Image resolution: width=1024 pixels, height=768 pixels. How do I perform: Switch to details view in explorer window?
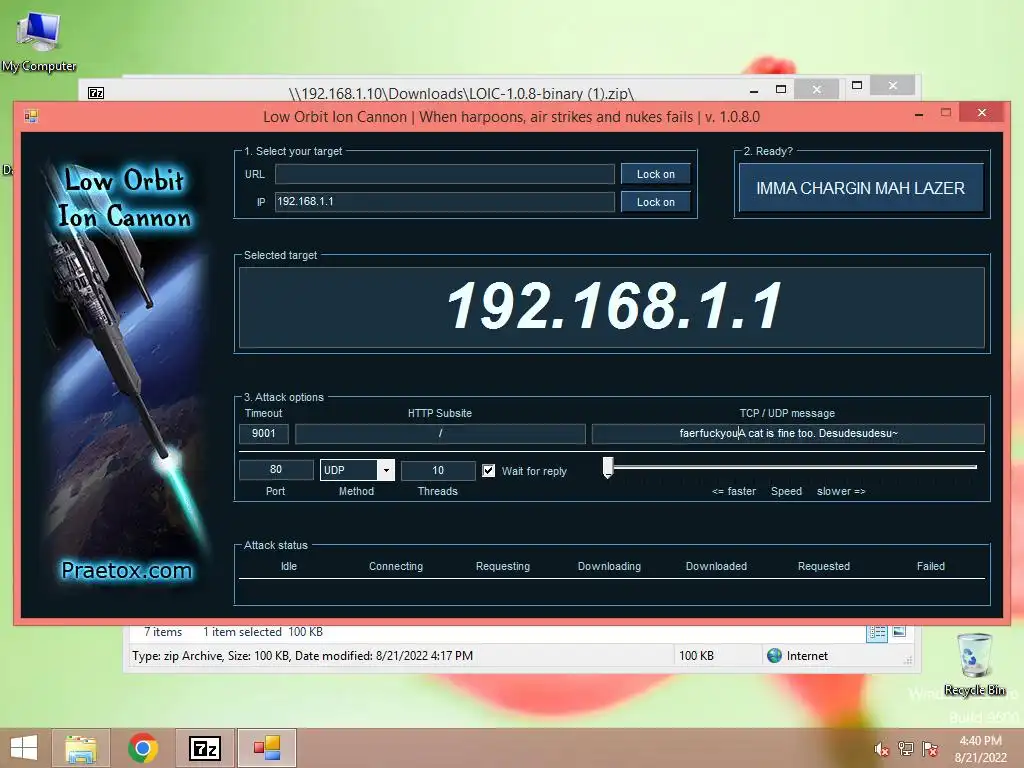click(x=876, y=632)
